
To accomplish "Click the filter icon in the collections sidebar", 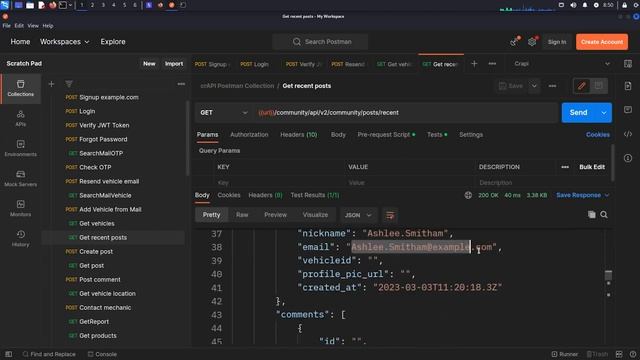I will (x=69, y=84).
